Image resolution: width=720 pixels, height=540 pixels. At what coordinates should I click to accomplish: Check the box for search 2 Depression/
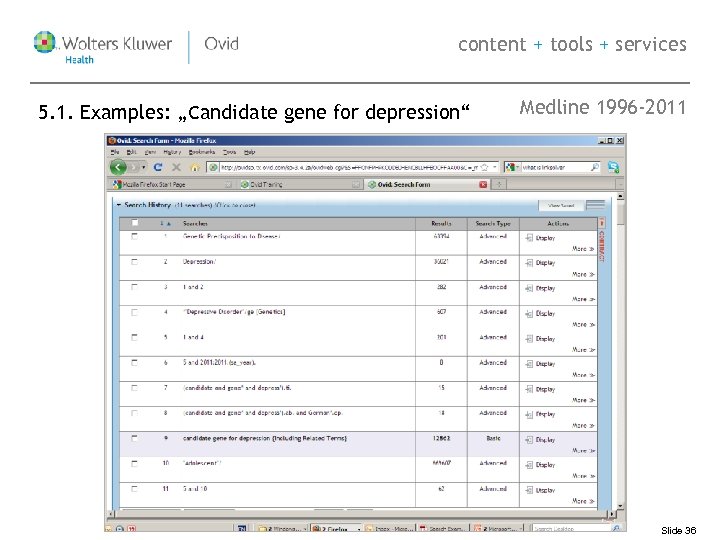135,262
